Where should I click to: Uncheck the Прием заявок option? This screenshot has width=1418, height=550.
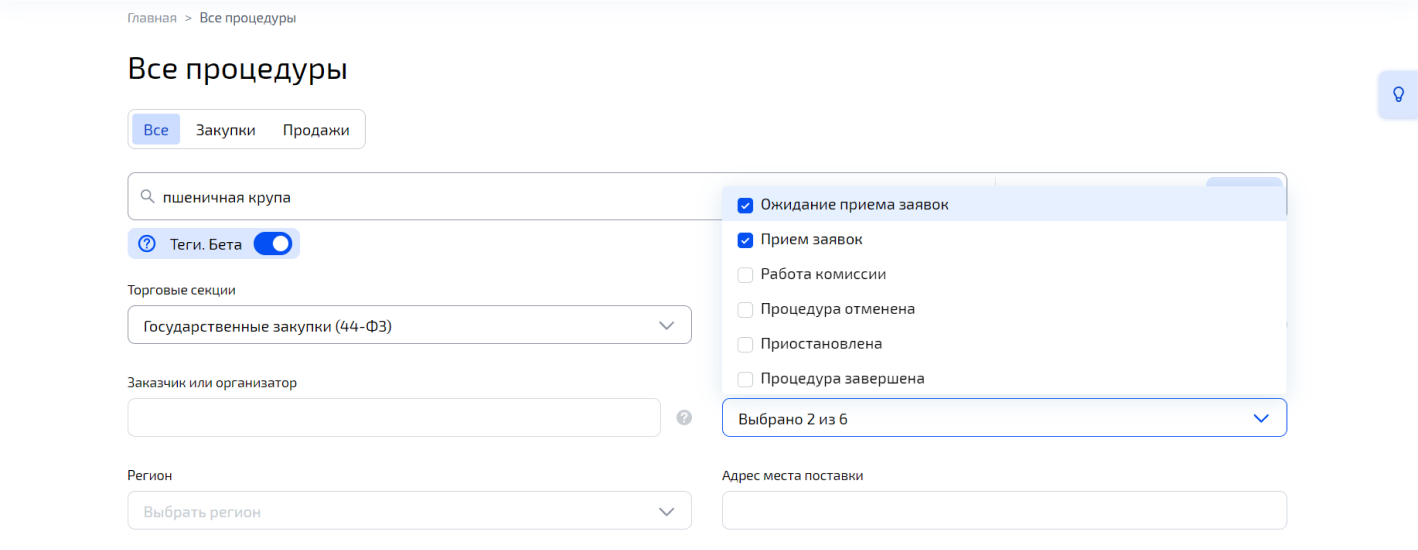[x=745, y=240]
